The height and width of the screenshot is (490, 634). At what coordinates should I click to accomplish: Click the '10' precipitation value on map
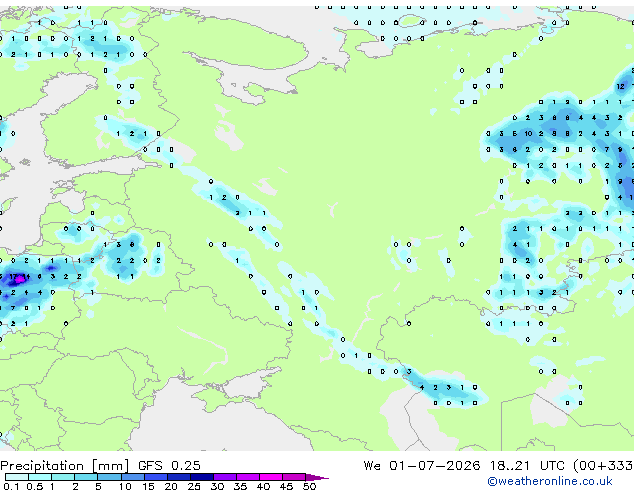[x=528, y=133]
